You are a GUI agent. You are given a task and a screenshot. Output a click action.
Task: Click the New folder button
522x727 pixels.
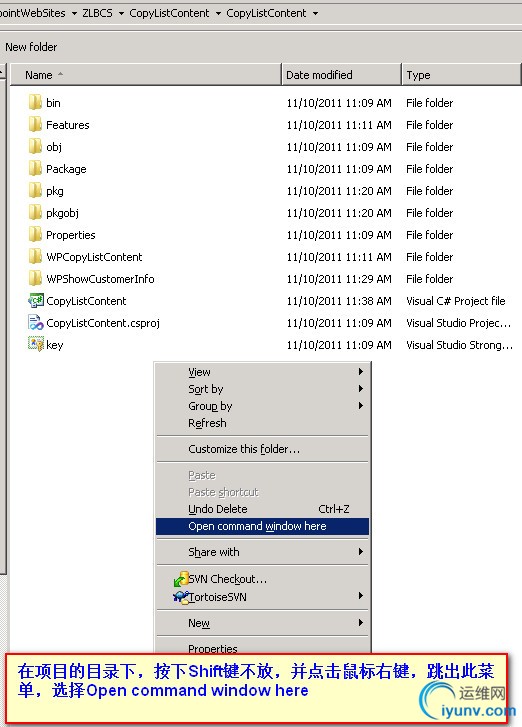point(31,47)
